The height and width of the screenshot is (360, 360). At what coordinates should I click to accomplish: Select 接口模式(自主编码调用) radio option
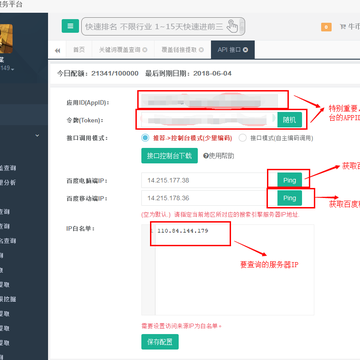click(x=243, y=138)
